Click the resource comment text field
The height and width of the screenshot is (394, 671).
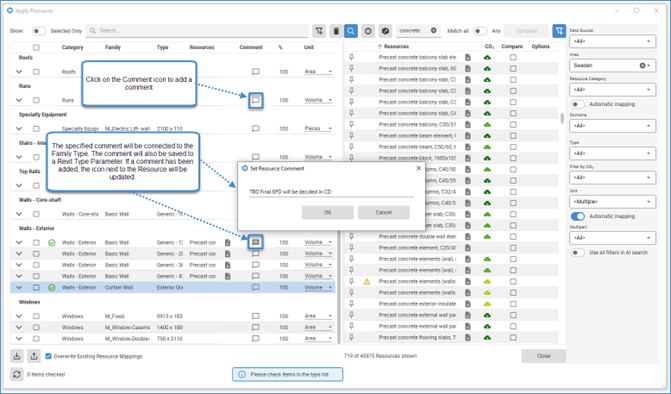coord(331,192)
